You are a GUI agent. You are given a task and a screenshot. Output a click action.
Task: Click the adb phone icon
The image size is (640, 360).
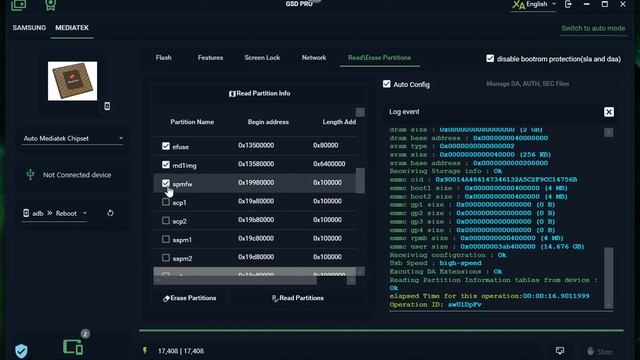click(x=26, y=213)
